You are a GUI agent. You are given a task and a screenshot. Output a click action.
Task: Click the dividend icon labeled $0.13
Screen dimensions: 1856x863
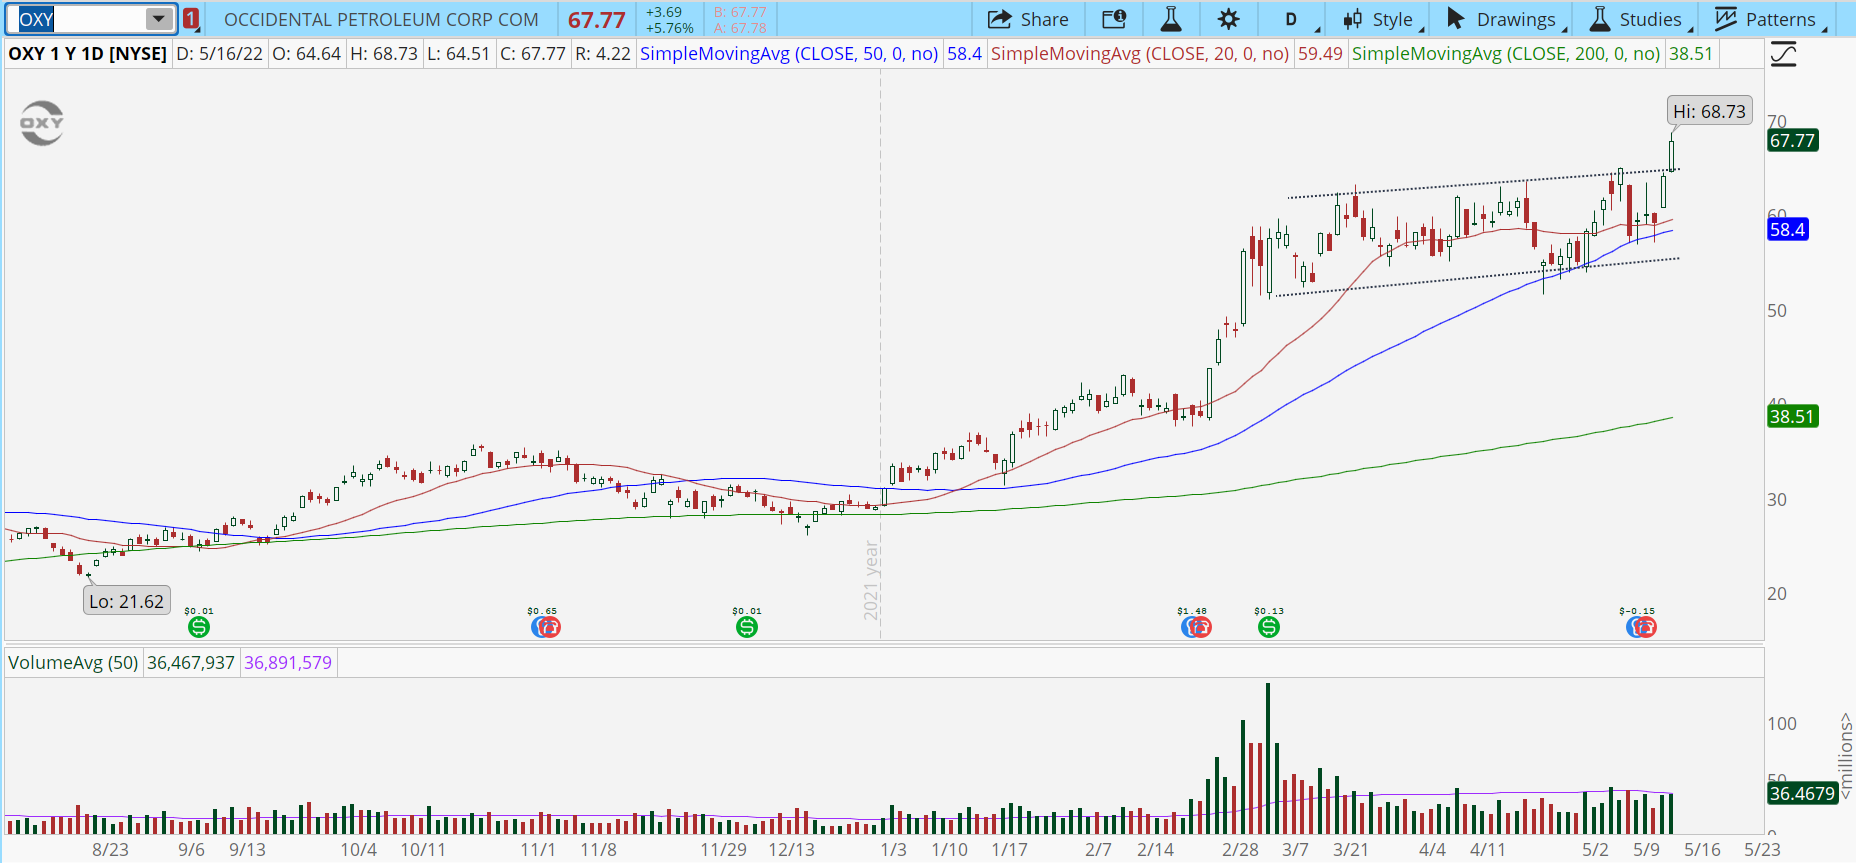(1269, 627)
